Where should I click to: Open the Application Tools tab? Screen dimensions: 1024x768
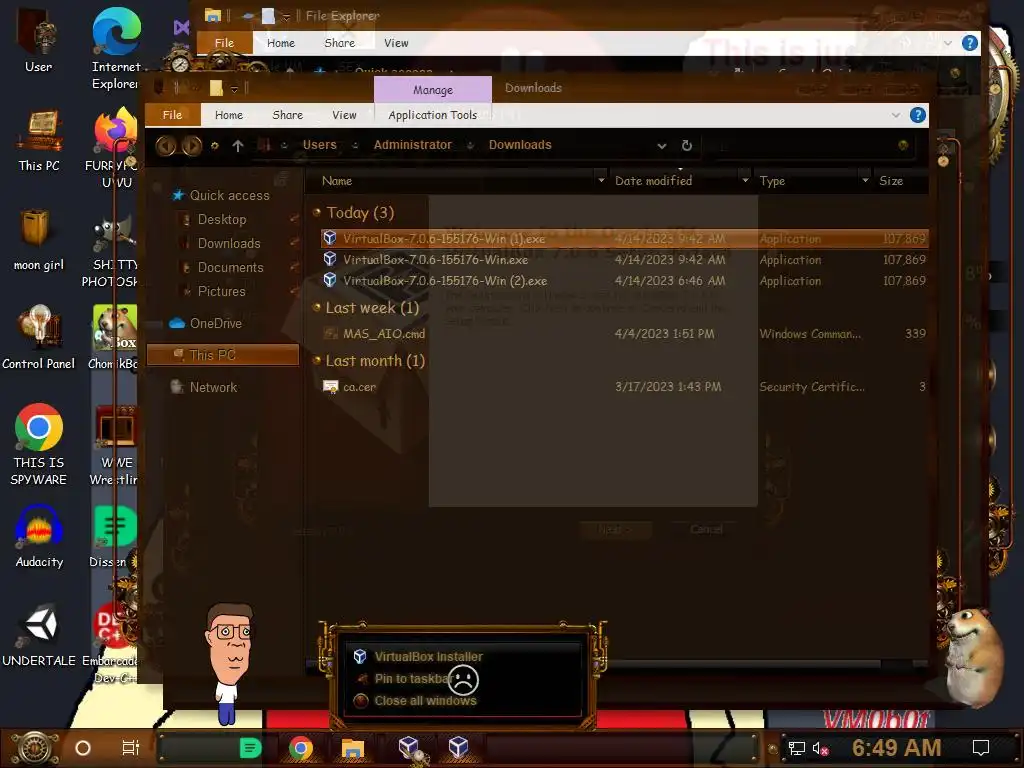point(432,115)
